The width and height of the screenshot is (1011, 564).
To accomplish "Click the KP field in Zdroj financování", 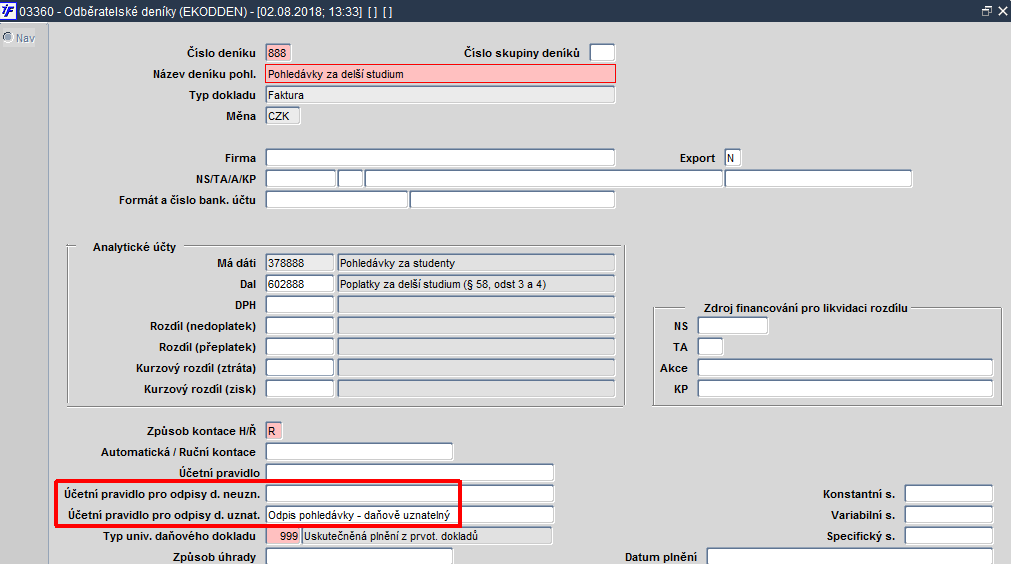I will 845,389.
